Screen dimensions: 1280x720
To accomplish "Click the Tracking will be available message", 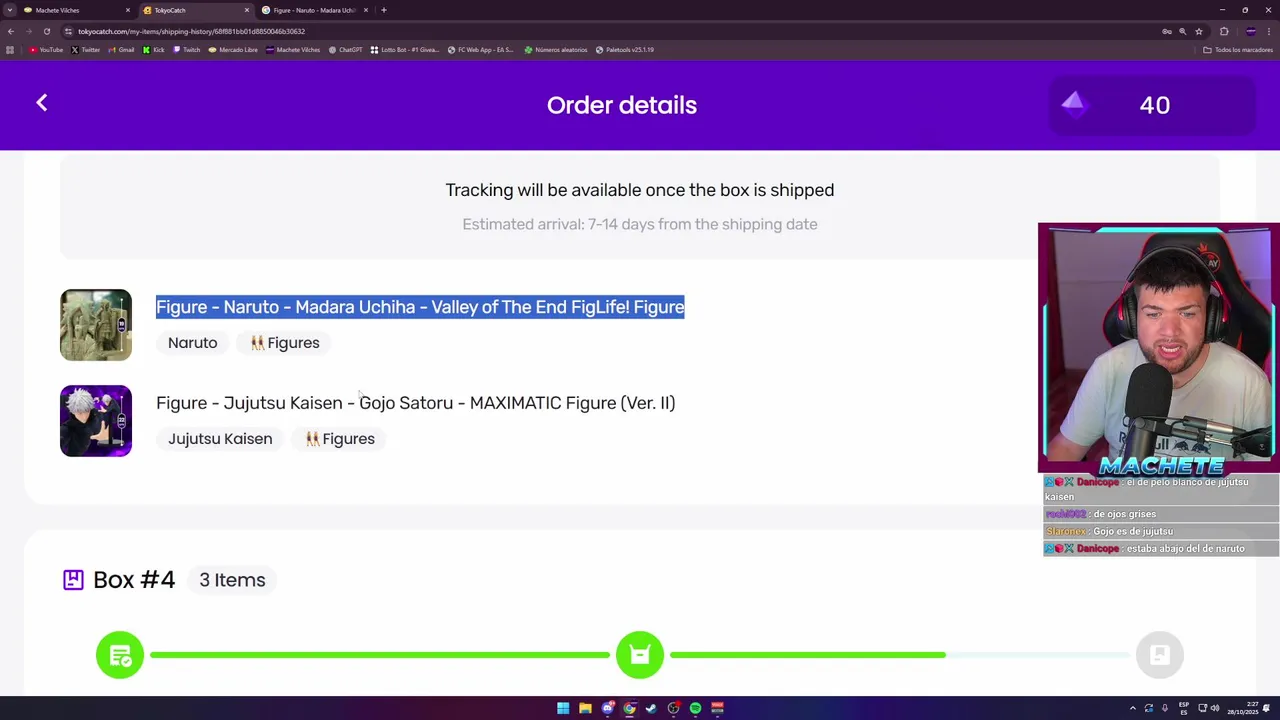I will tap(640, 190).
